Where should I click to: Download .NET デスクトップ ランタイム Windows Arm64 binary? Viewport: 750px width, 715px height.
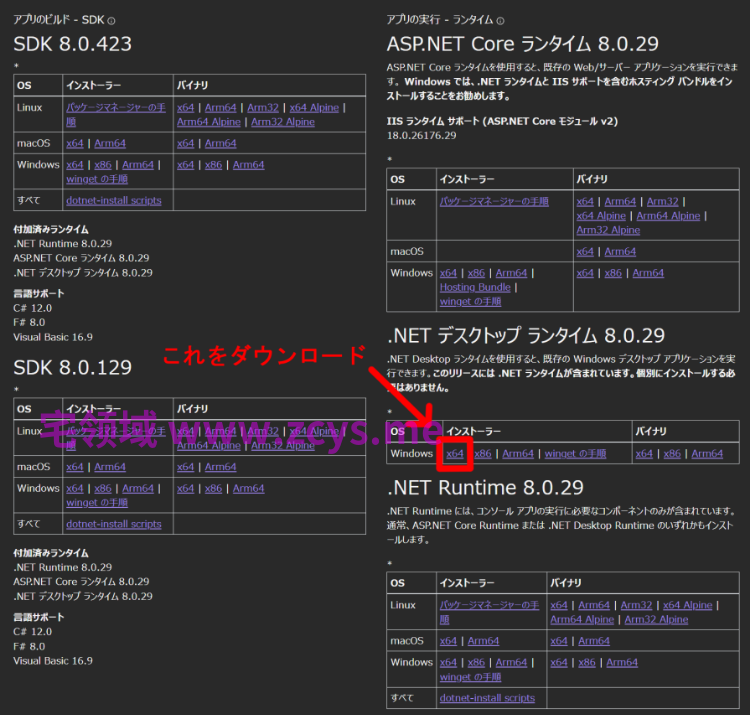(707, 454)
